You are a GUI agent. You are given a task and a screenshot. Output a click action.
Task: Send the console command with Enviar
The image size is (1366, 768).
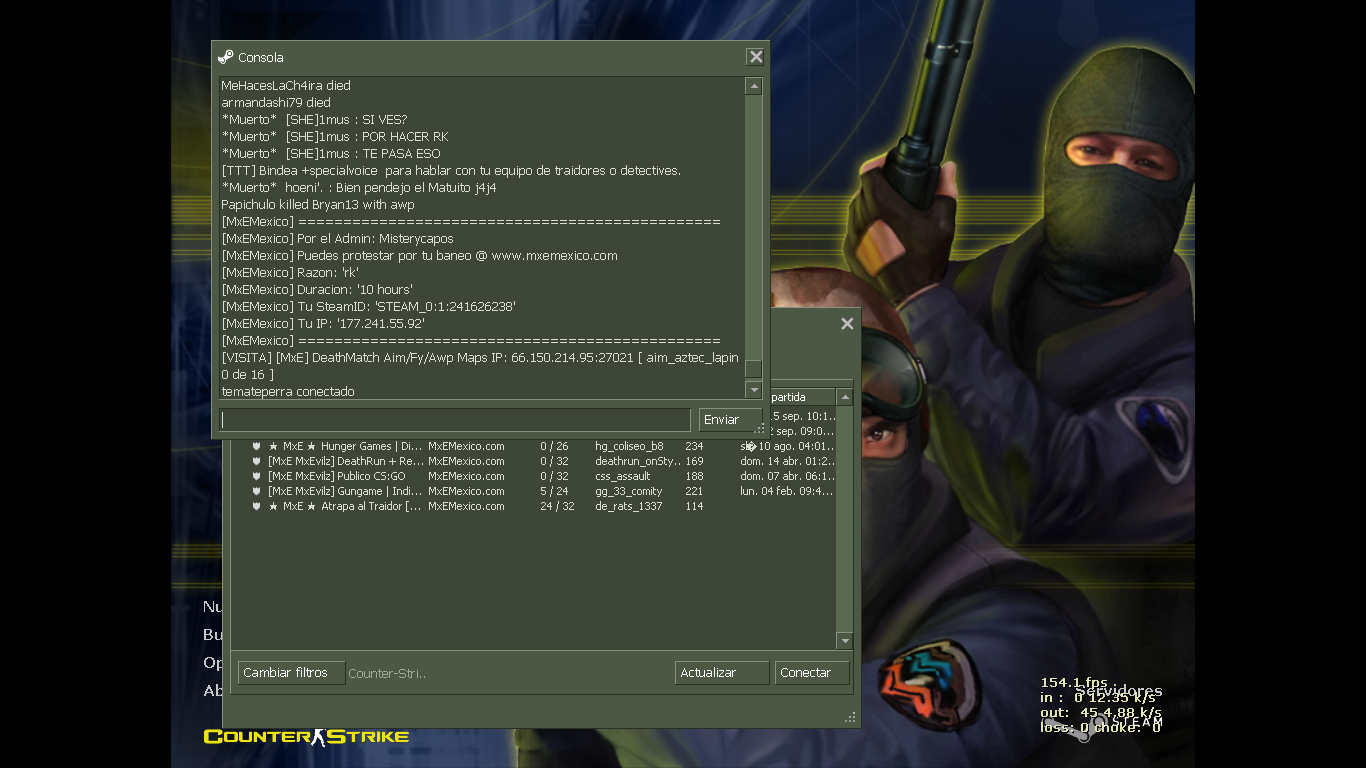730,420
